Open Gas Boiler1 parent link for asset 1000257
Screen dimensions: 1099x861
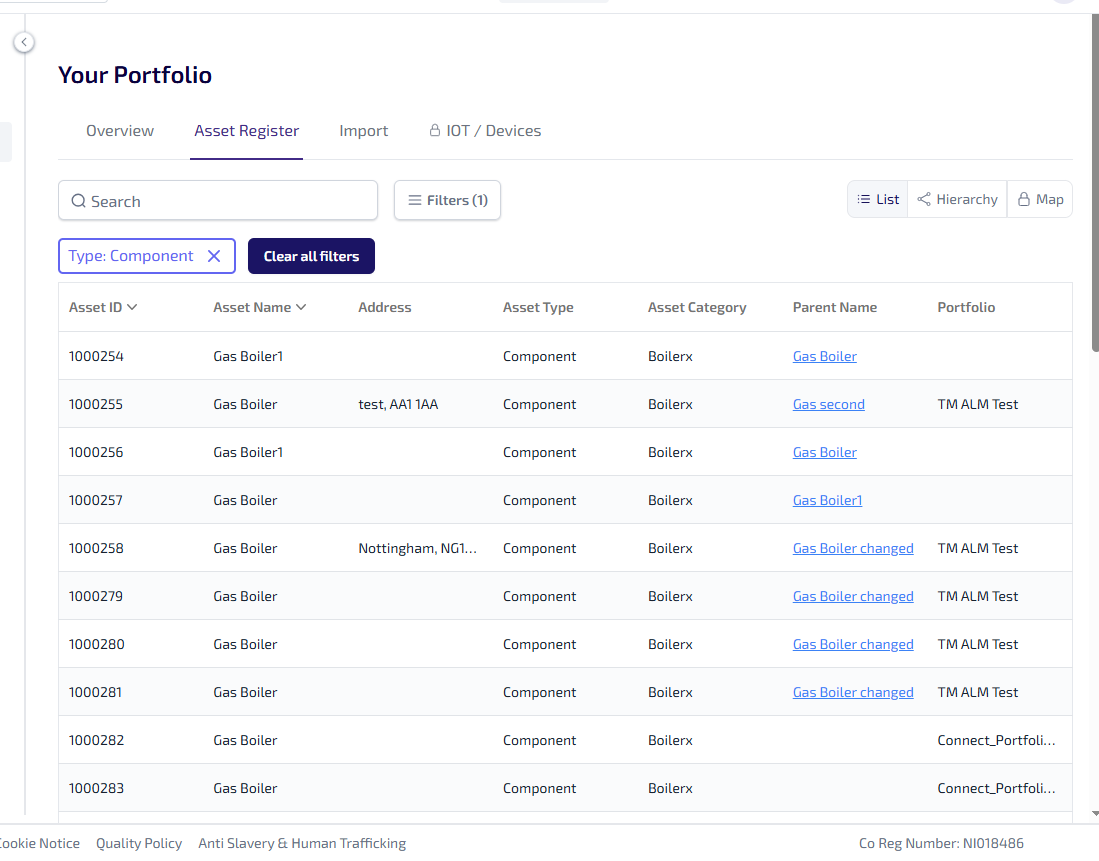tap(827, 500)
